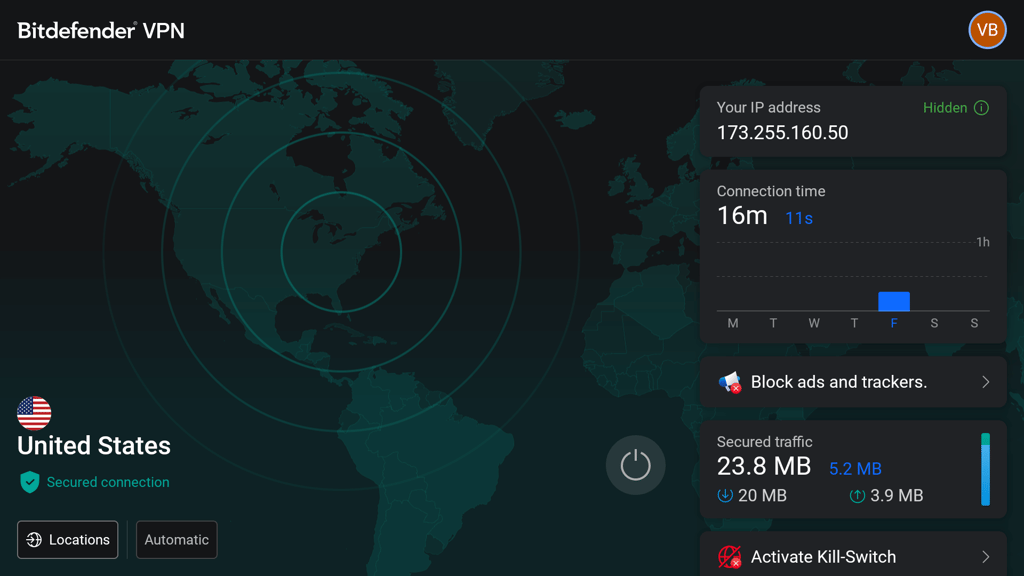
Task: Click the upload arrow icon by 3.9 MB
Action: [857, 496]
